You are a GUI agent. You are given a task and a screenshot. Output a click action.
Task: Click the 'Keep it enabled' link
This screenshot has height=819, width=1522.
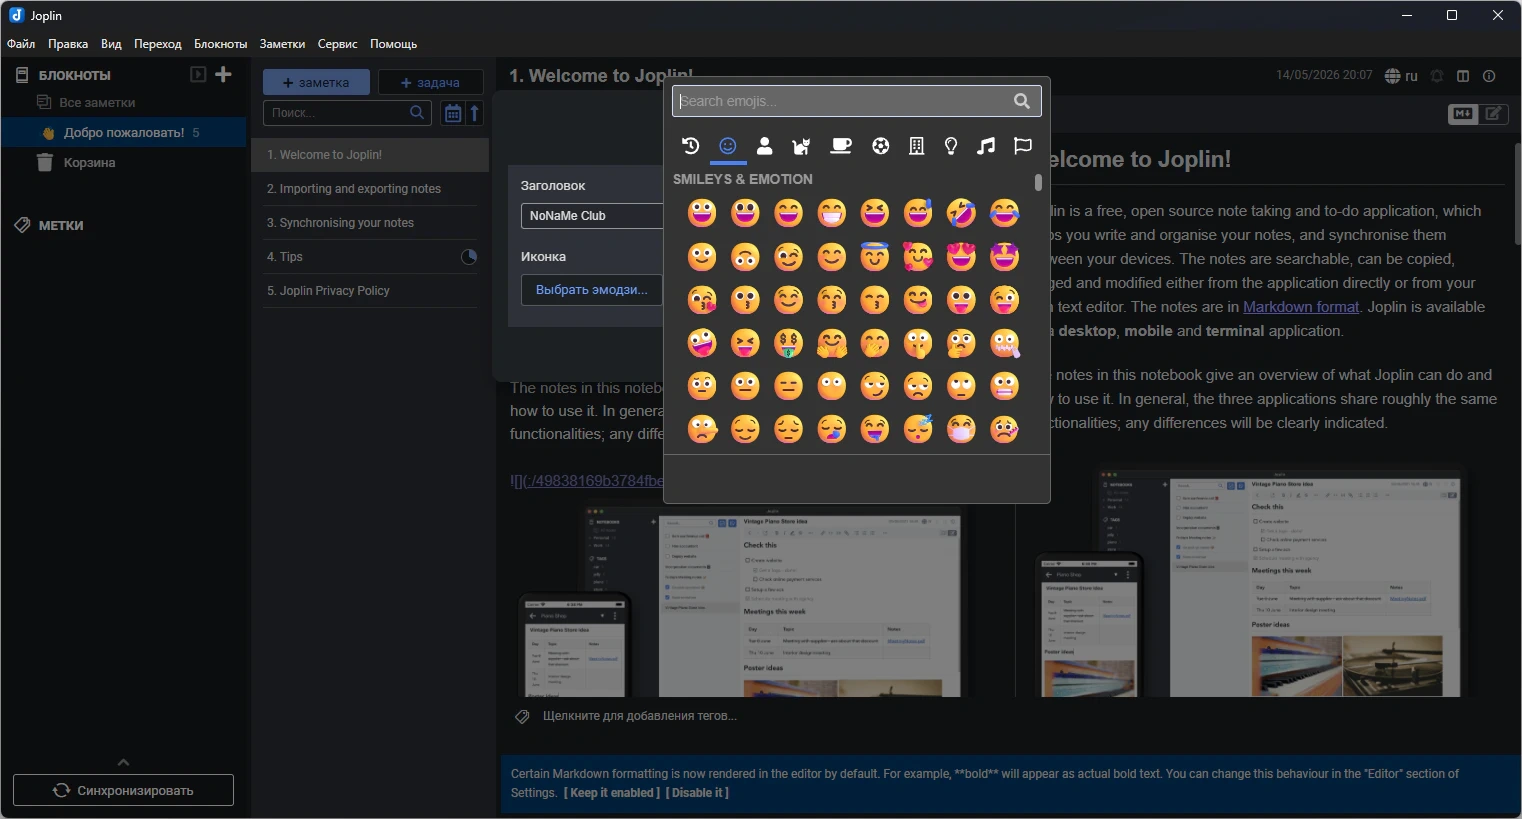(x=612, y=793)
